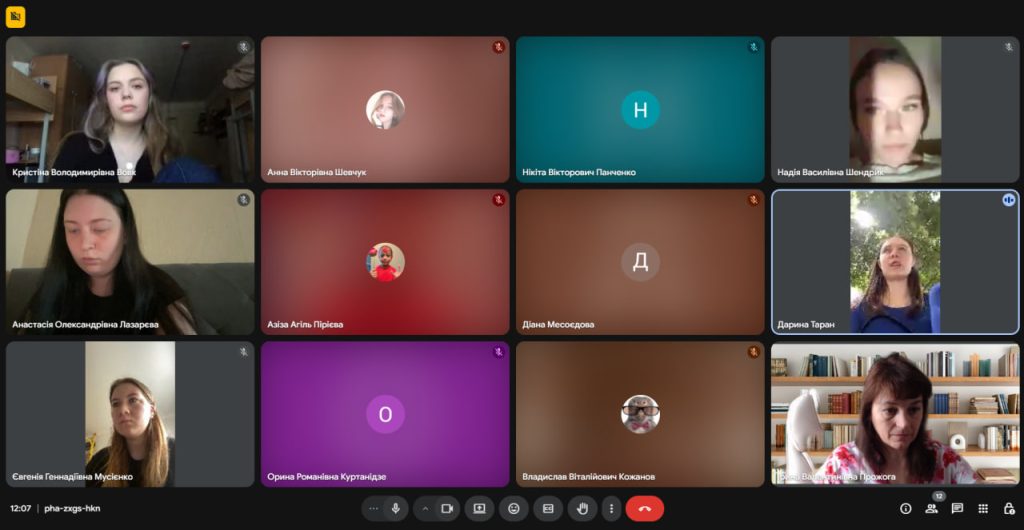The width and height of the screenshot is (1024, 530).
Task: Leave the call with red hang-up button
Action: [x=644, y=508]
